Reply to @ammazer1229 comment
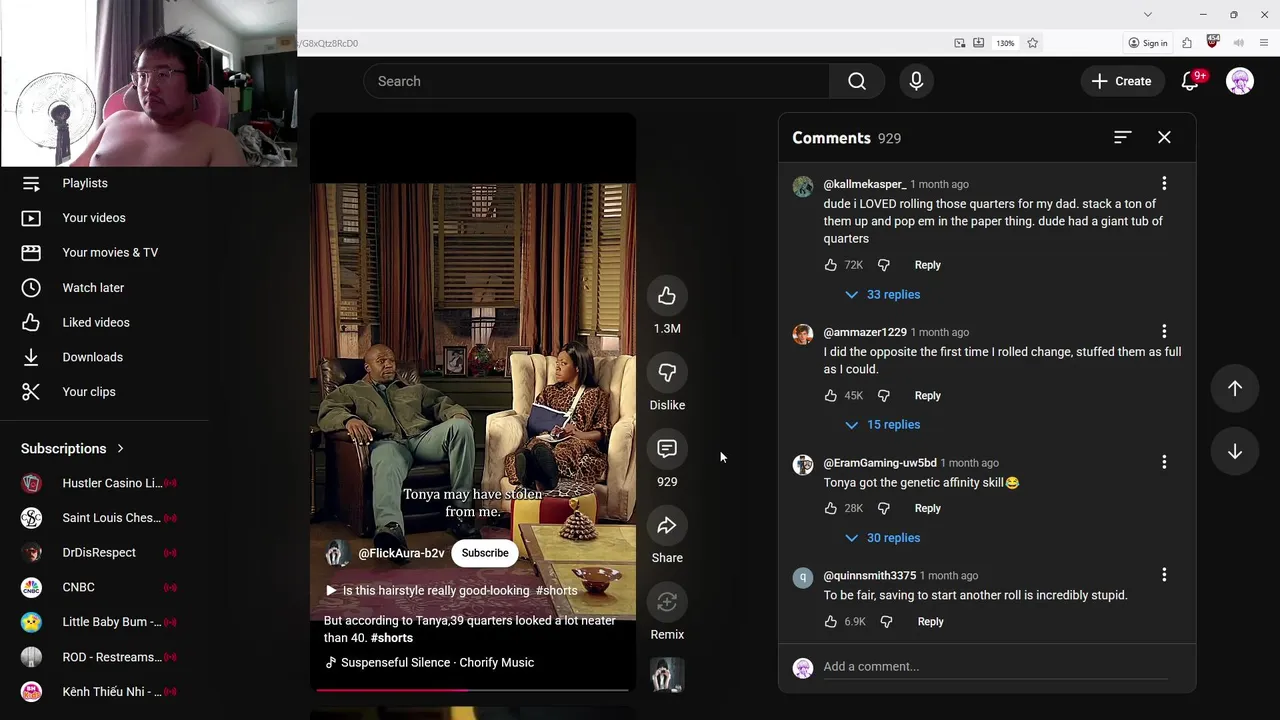 [x=927, y=395]
